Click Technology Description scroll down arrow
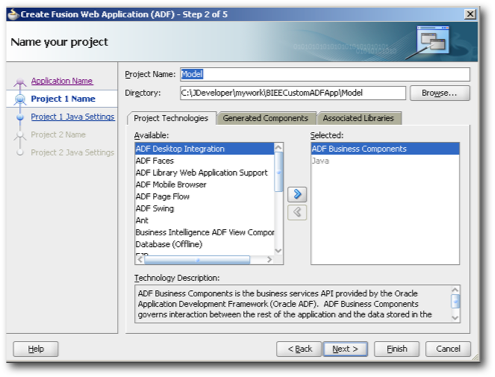 coord(455,318)
